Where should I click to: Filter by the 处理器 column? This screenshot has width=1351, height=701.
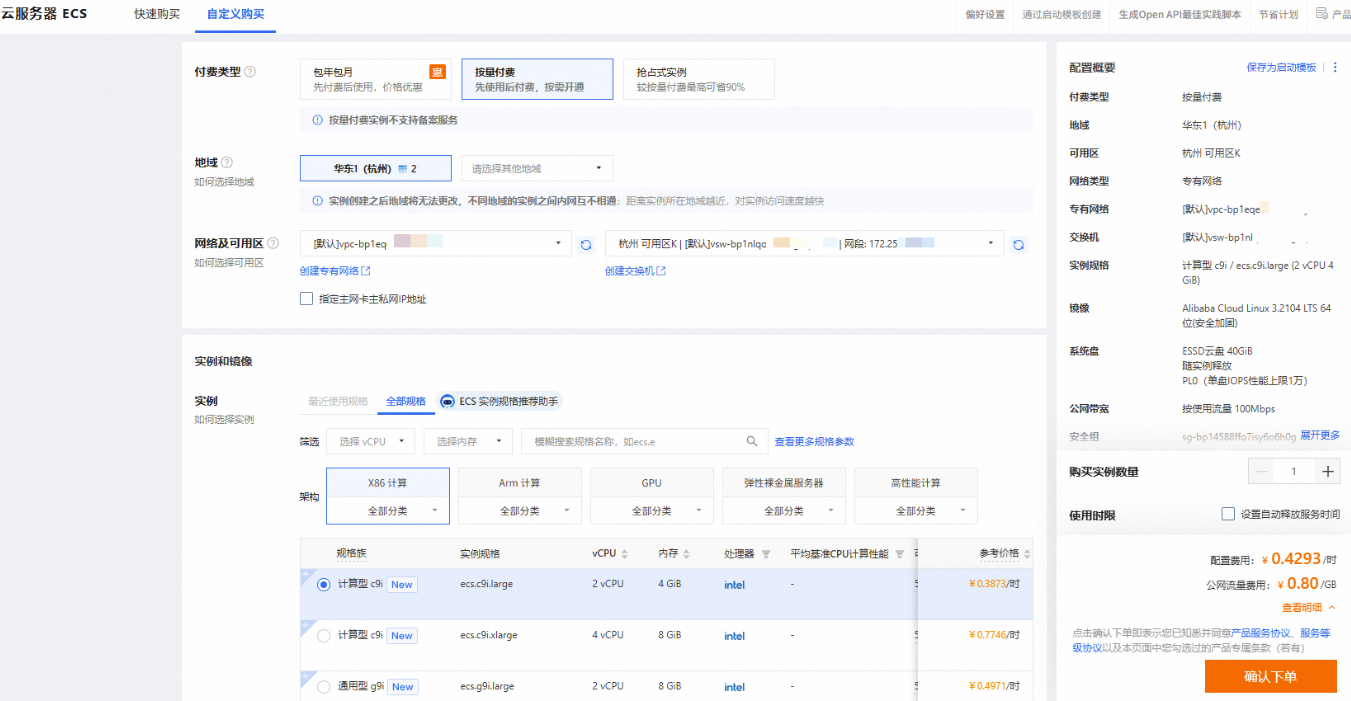[766, 554]
